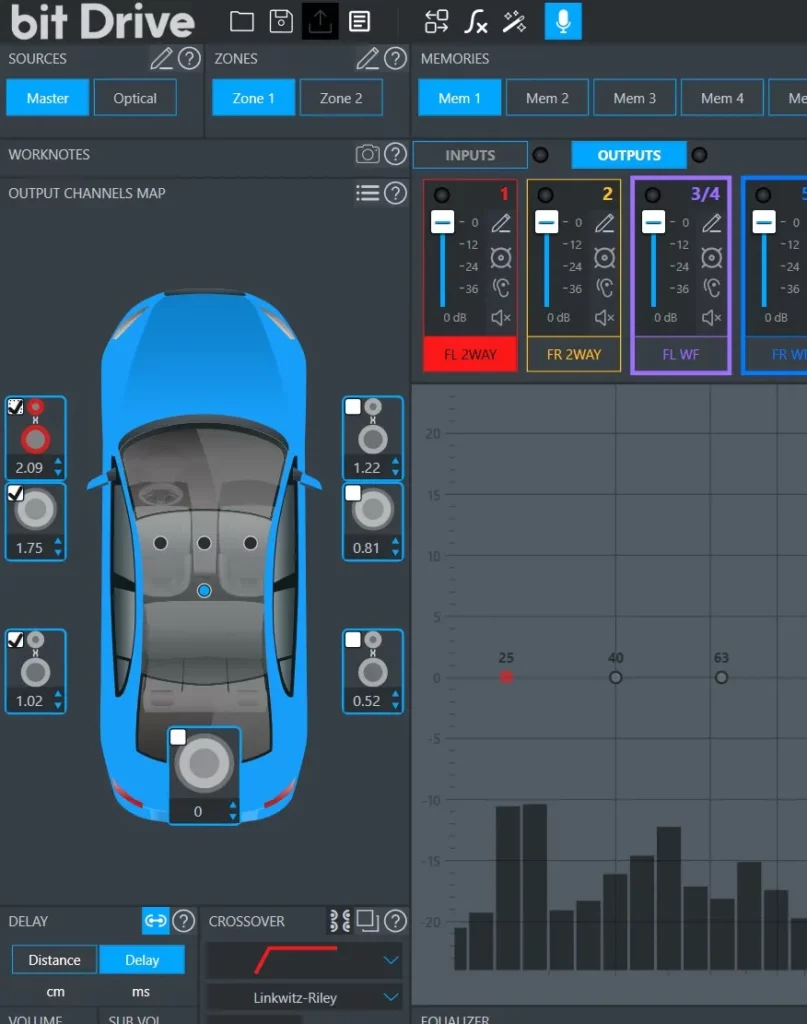Click the channel routing swap icon

tap(436, 22)
